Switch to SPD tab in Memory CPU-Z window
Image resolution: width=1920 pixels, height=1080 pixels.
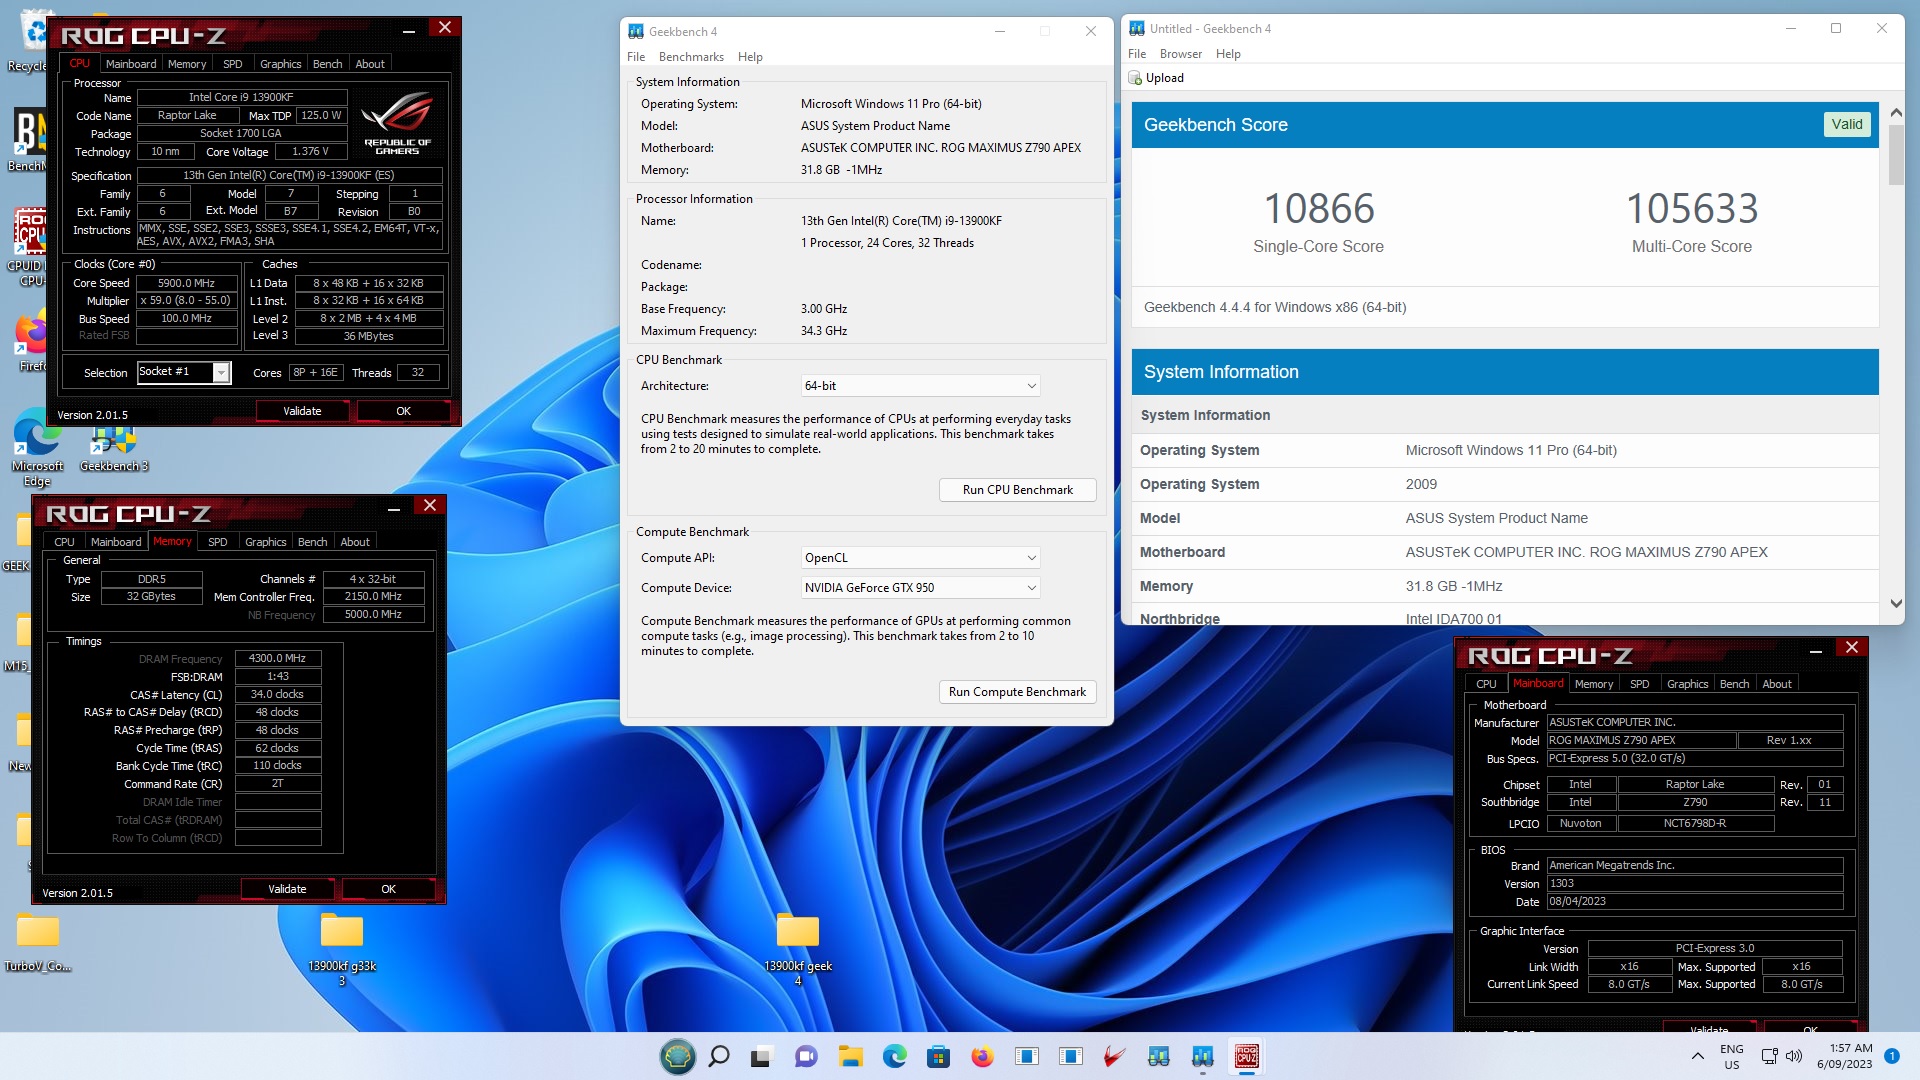218,542
